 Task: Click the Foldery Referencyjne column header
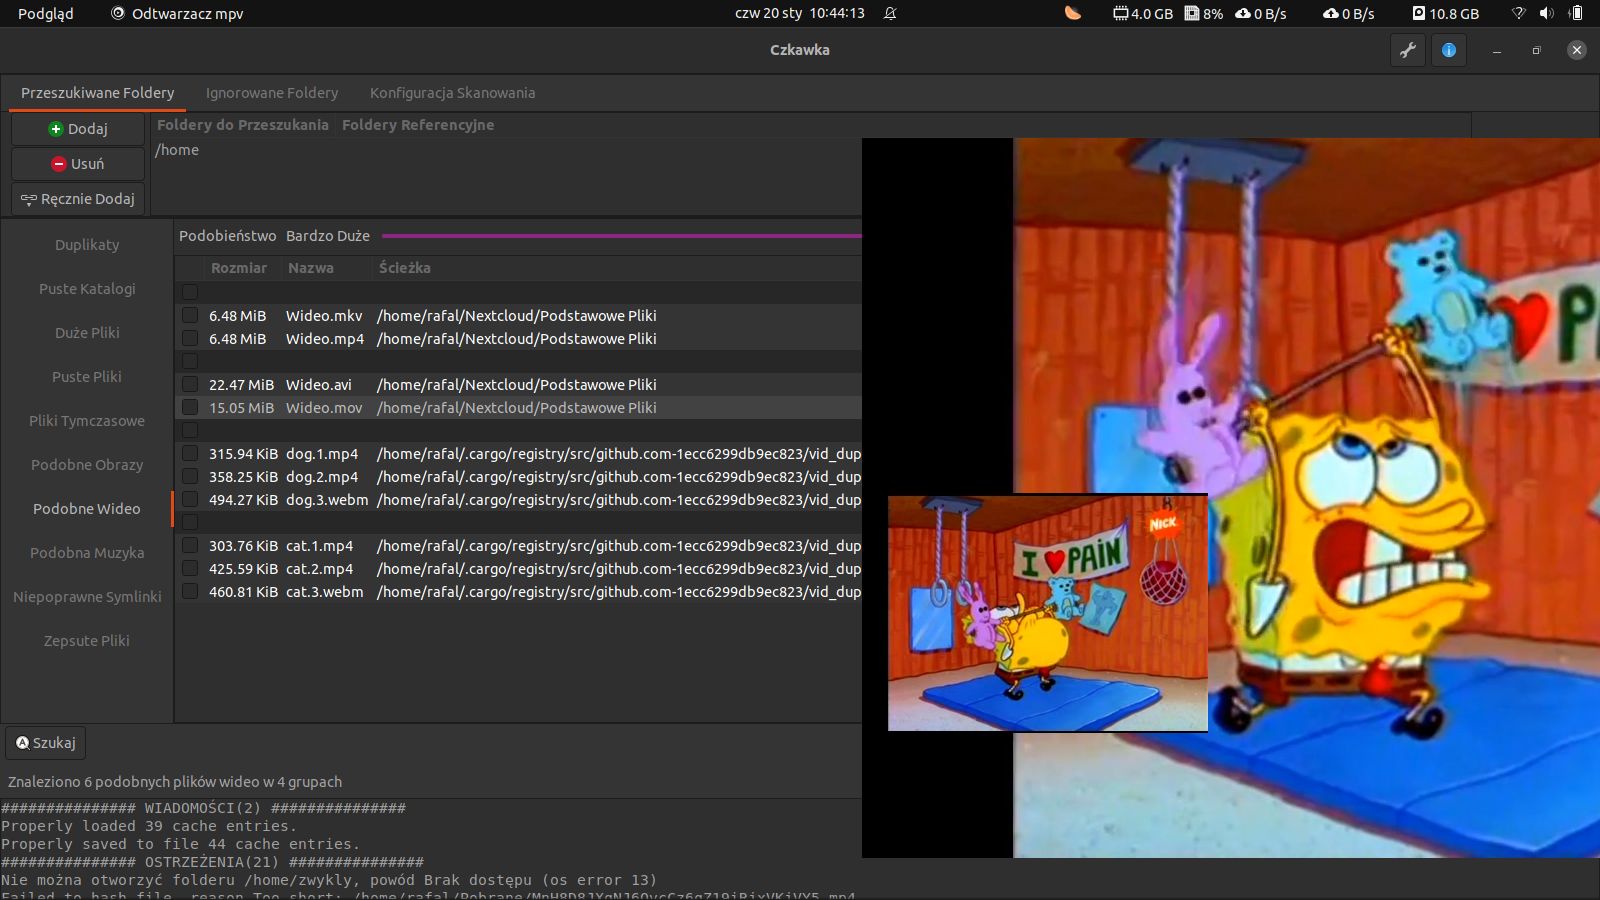click(418, 125)
